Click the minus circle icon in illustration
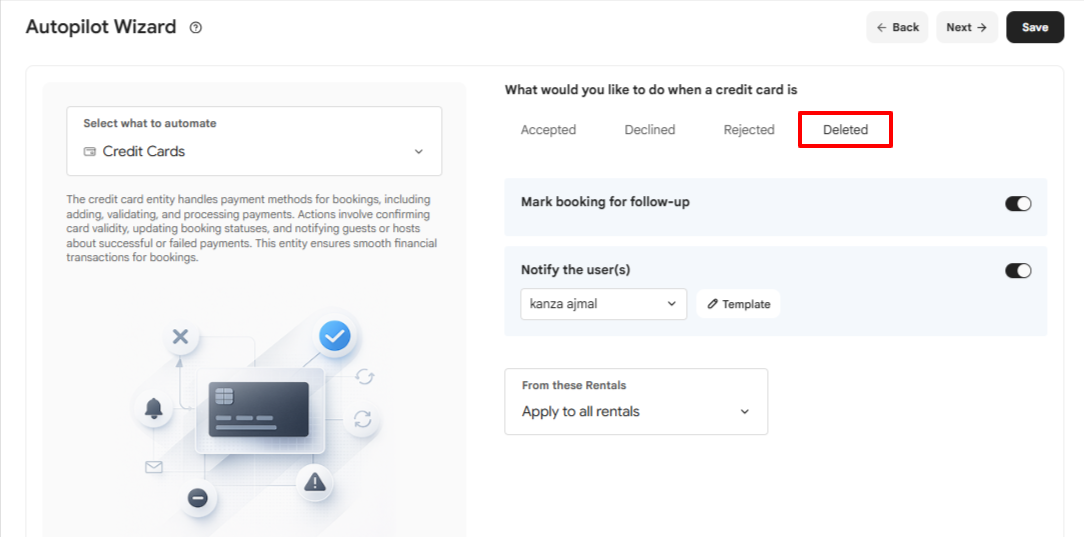 [x=198, y=498]
